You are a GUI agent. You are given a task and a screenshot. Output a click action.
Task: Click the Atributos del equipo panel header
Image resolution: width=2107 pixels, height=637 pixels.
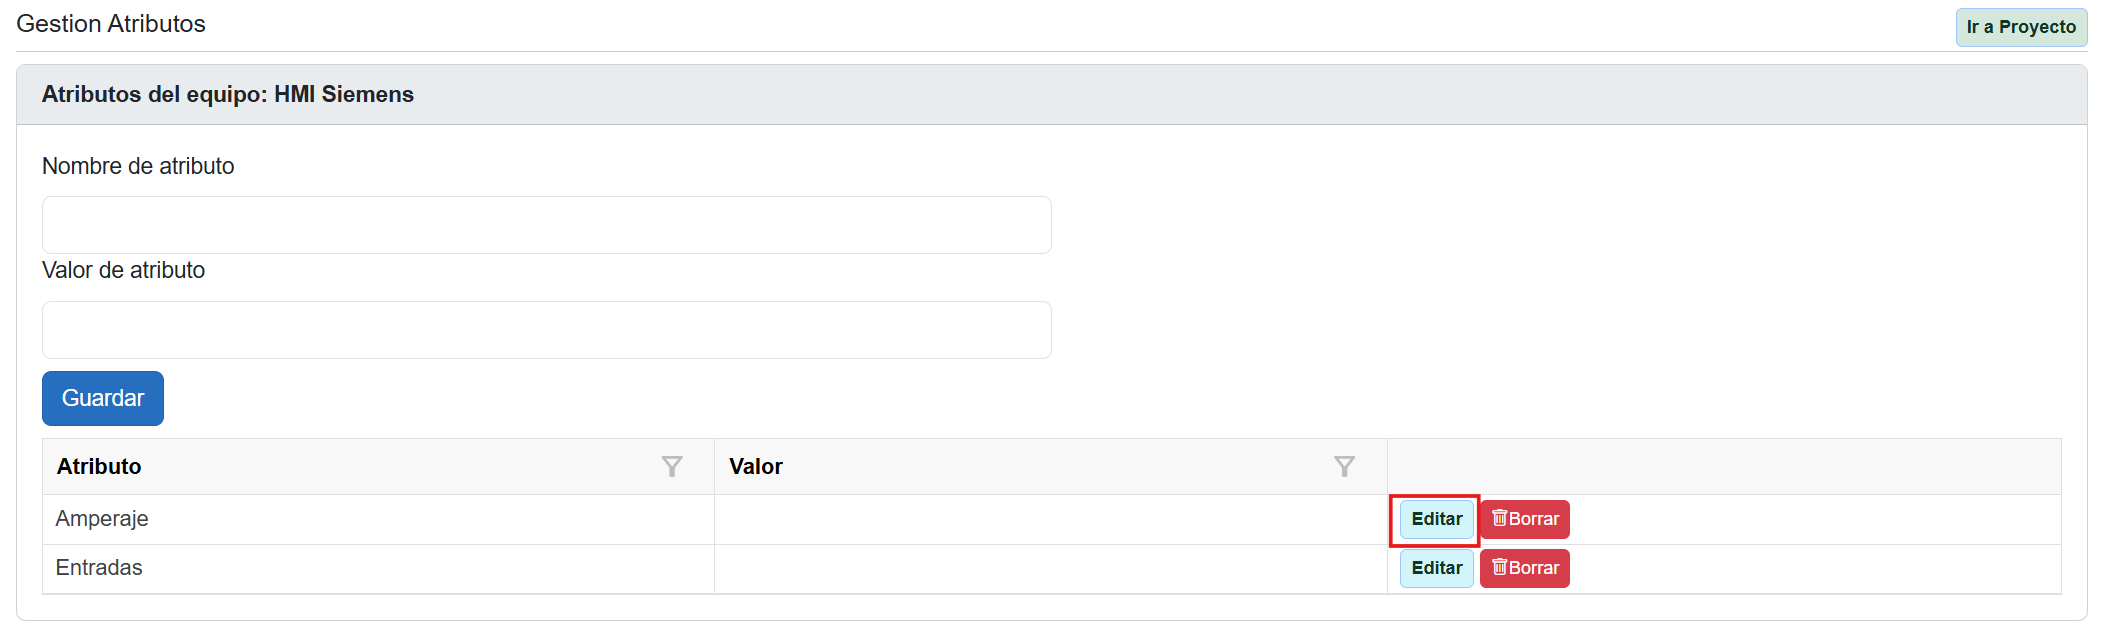click(228, 94)
